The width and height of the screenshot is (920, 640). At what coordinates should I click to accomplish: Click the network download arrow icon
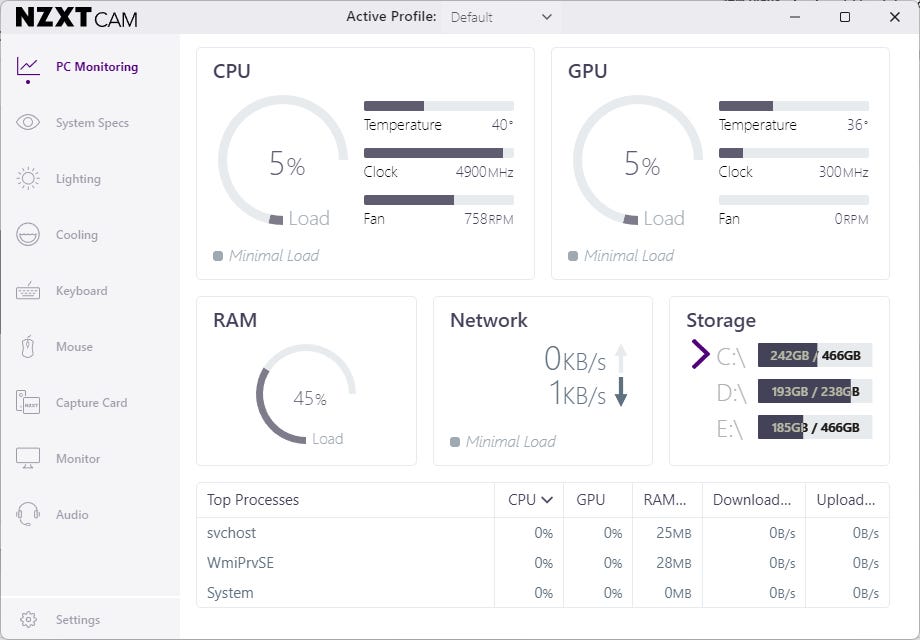(x=621, y=392)
